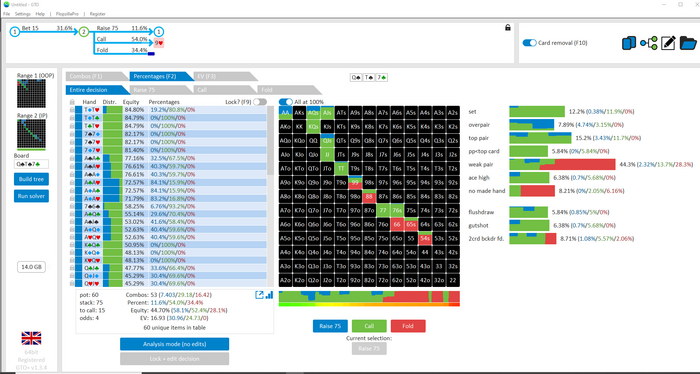Image resolution: width=700 pixels, height=374 pixels.
Task: Click the blue overlapping cards icon
Action: coord(629,43)
